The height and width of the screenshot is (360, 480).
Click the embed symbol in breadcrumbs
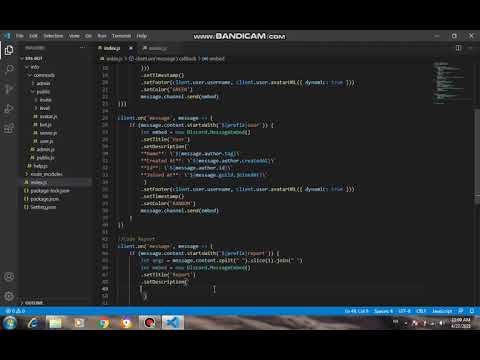tap(213, 59)
